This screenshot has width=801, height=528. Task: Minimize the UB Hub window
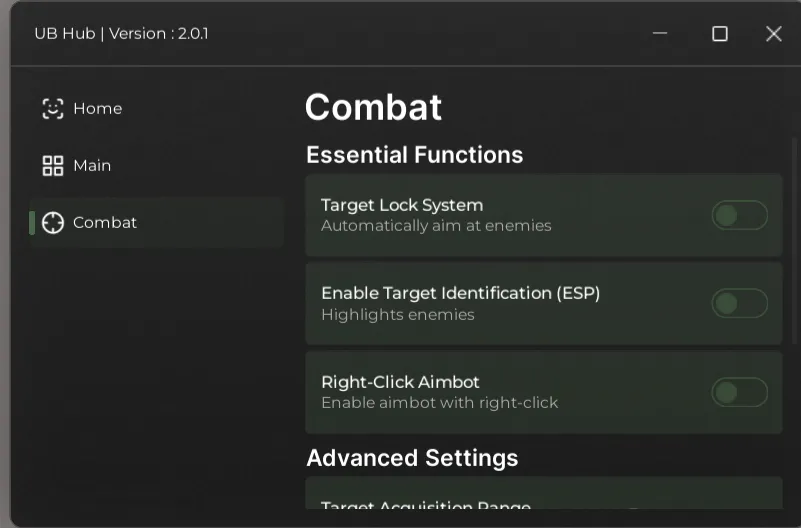660,33
